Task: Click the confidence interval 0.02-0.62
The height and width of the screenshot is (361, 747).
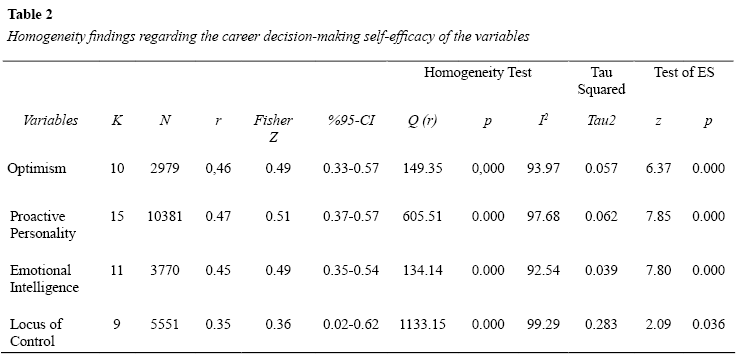Action: coord(351,324)
